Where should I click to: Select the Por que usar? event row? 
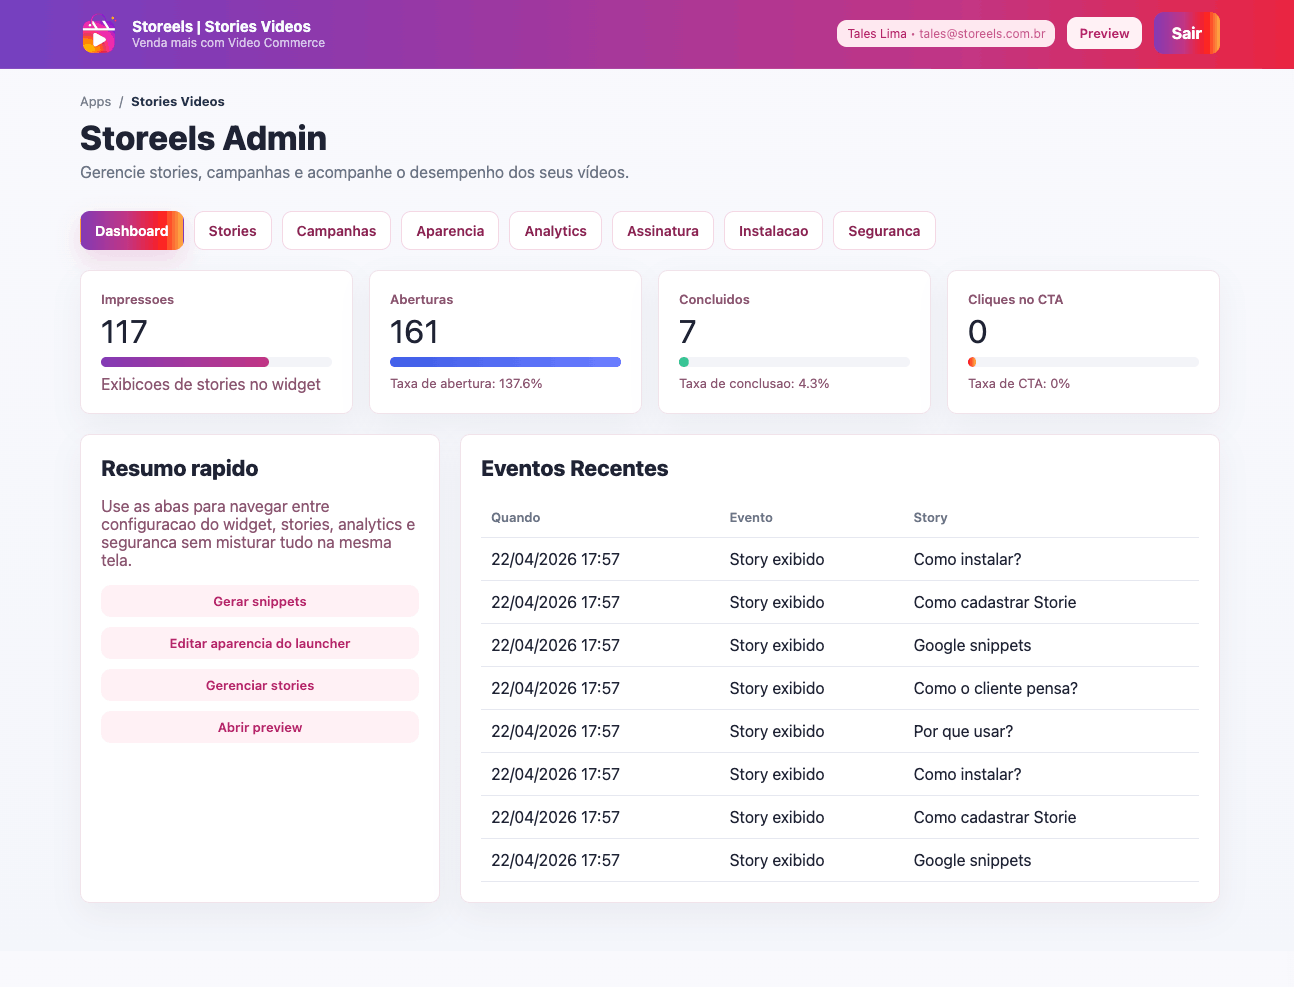coord(839,731)
